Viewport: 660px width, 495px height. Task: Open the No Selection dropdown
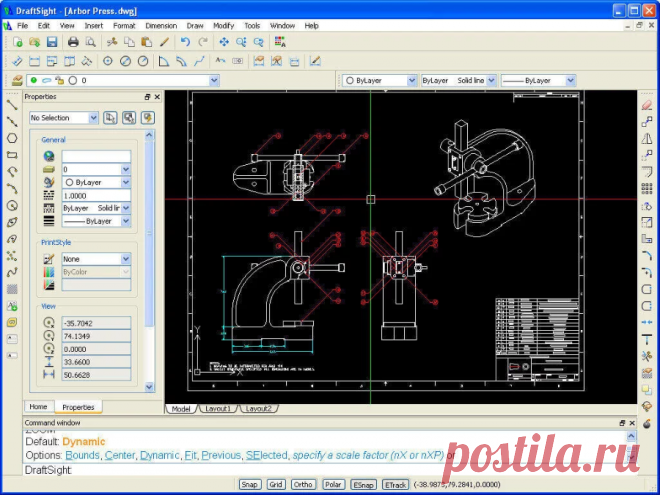coord(93,118)
